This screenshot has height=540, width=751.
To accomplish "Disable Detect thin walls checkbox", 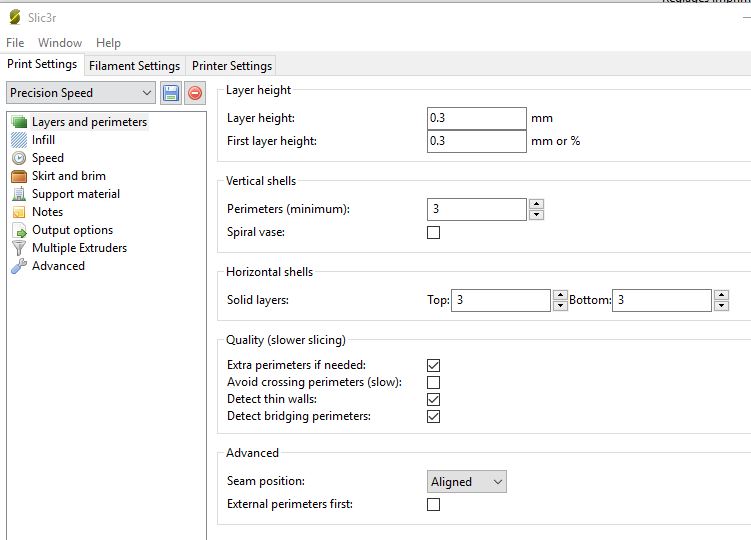I will (x=433, y=399).
